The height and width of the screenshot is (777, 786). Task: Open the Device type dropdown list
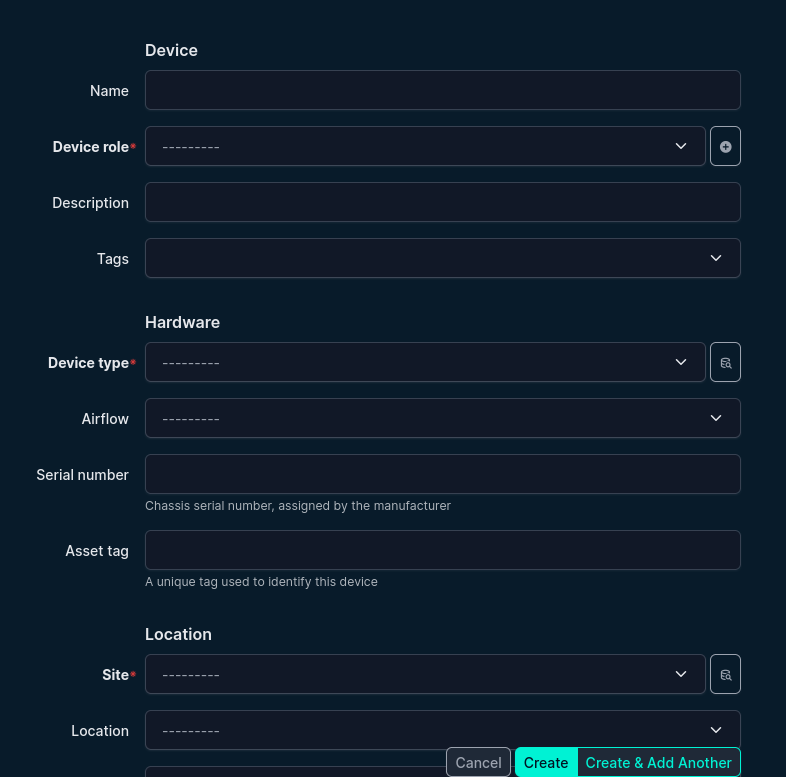pos(425,362)
